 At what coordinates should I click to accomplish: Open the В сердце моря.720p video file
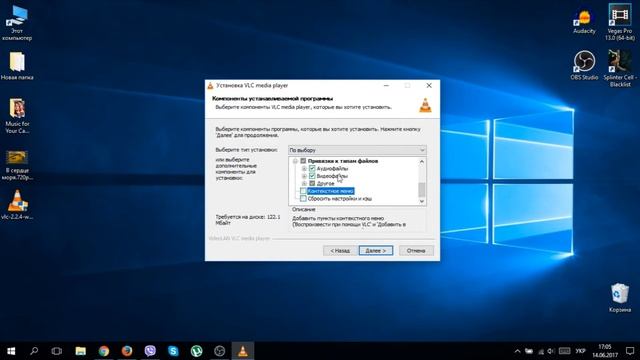click(17, 165)
